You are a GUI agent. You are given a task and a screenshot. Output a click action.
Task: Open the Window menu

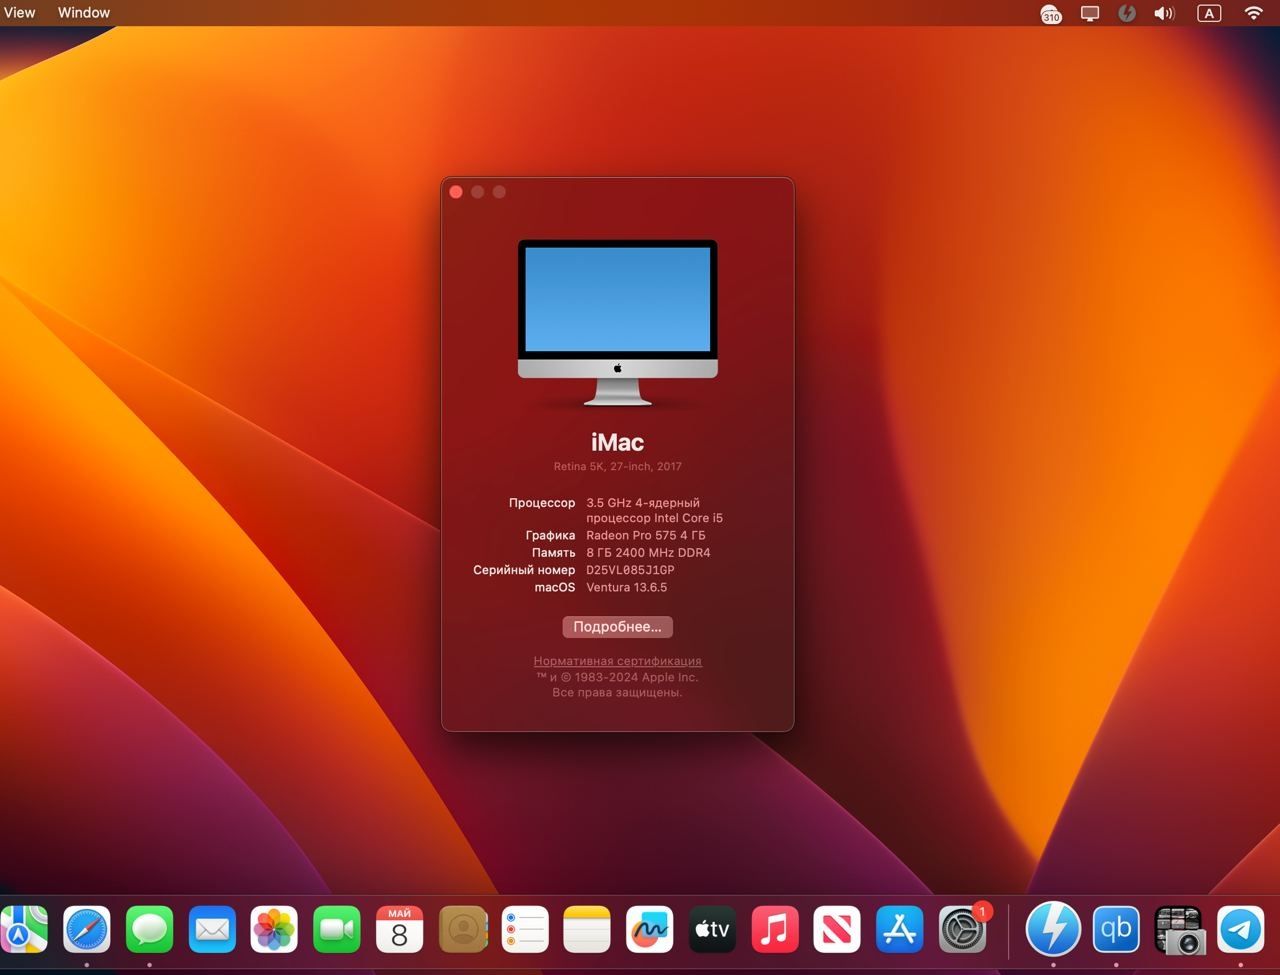[84, 13]
